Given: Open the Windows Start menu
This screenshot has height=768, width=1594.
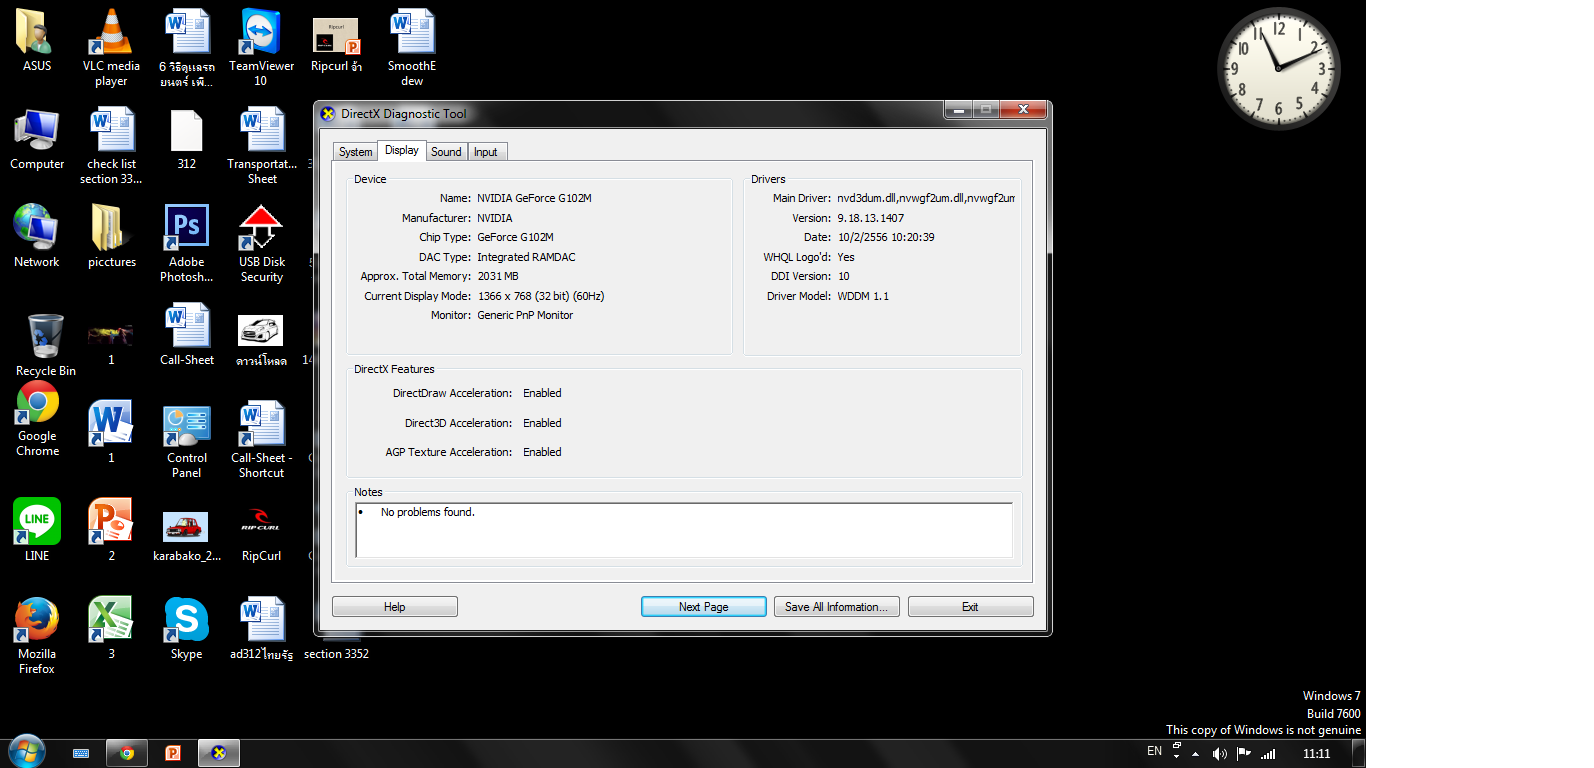Looking at the screenshot, I should pos(27,752).
